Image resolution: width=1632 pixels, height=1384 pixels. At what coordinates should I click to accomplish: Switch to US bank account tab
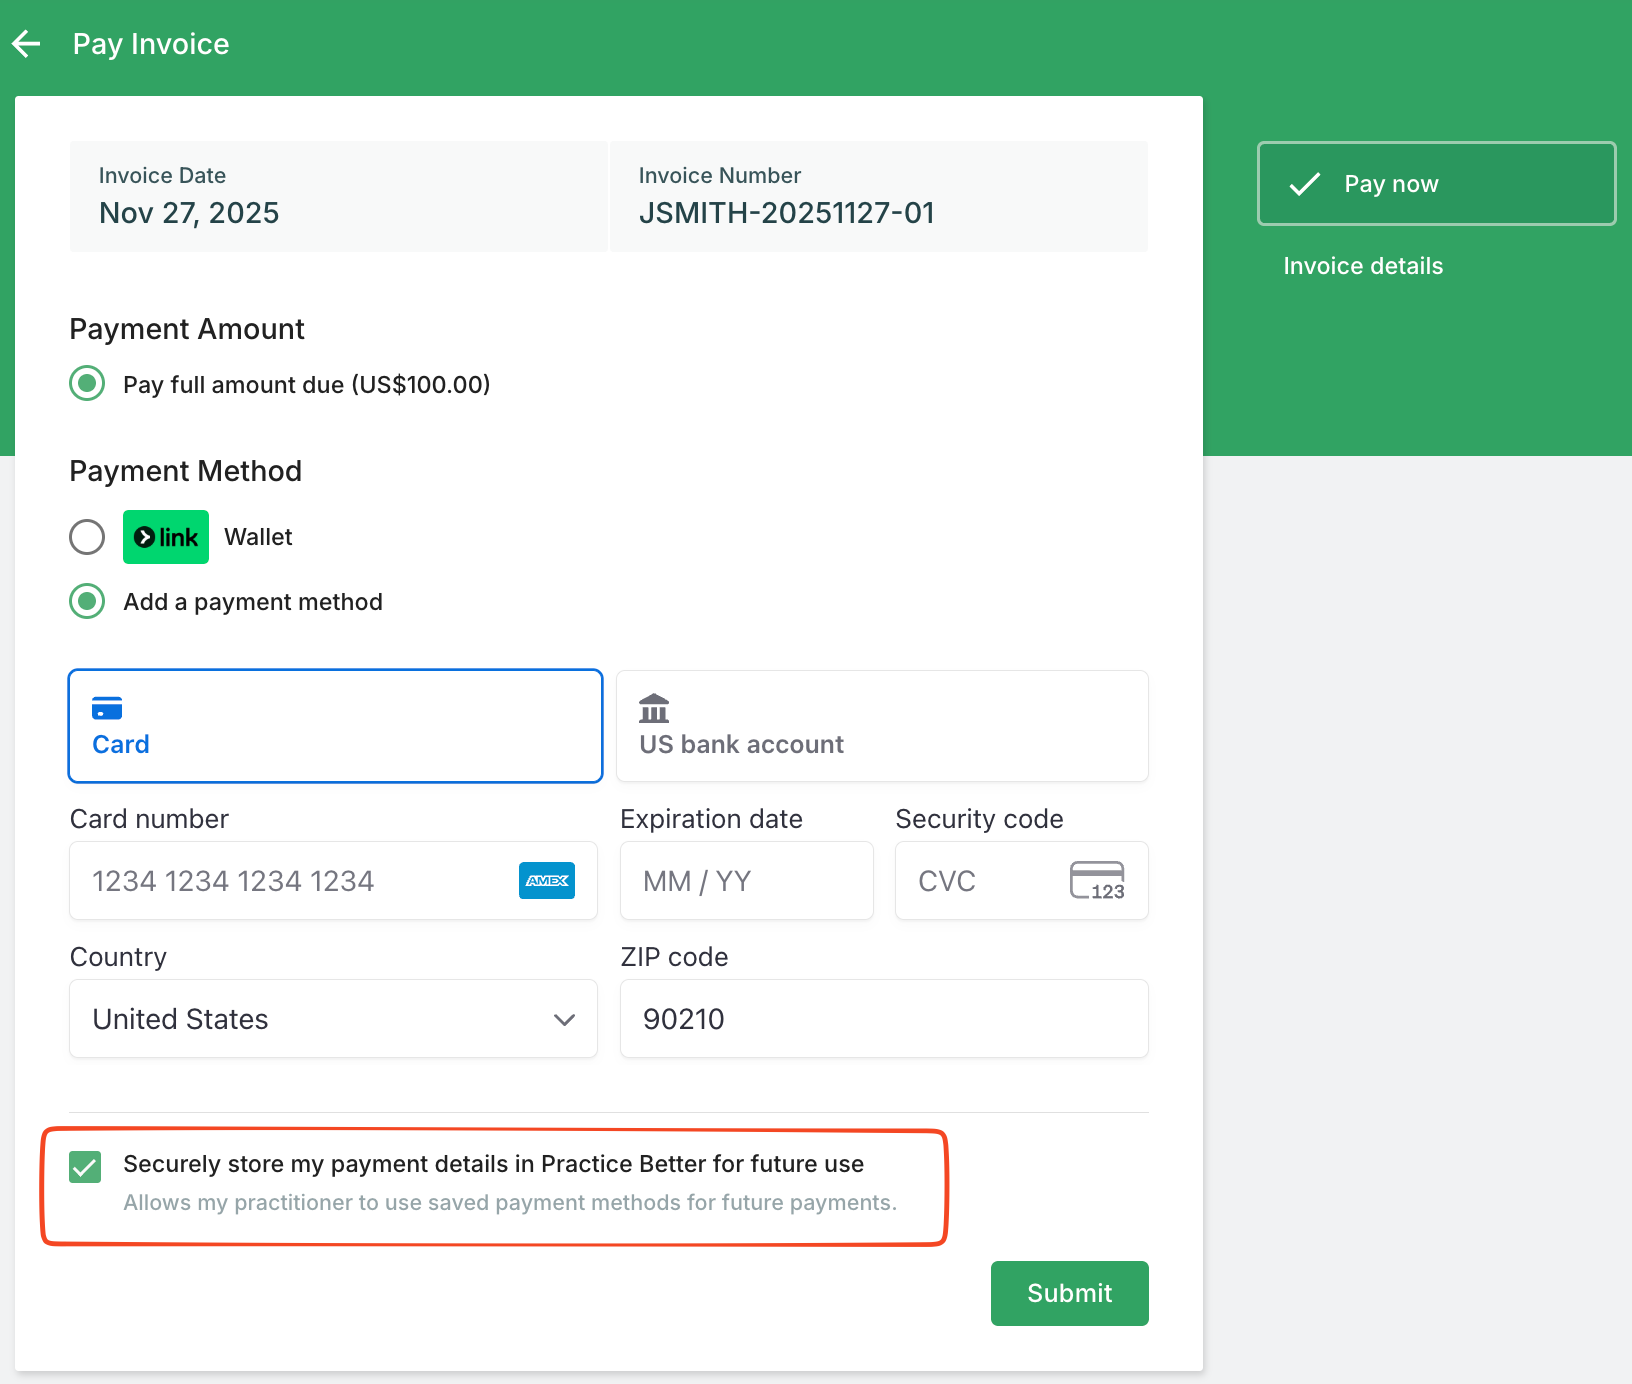(882, 726)
